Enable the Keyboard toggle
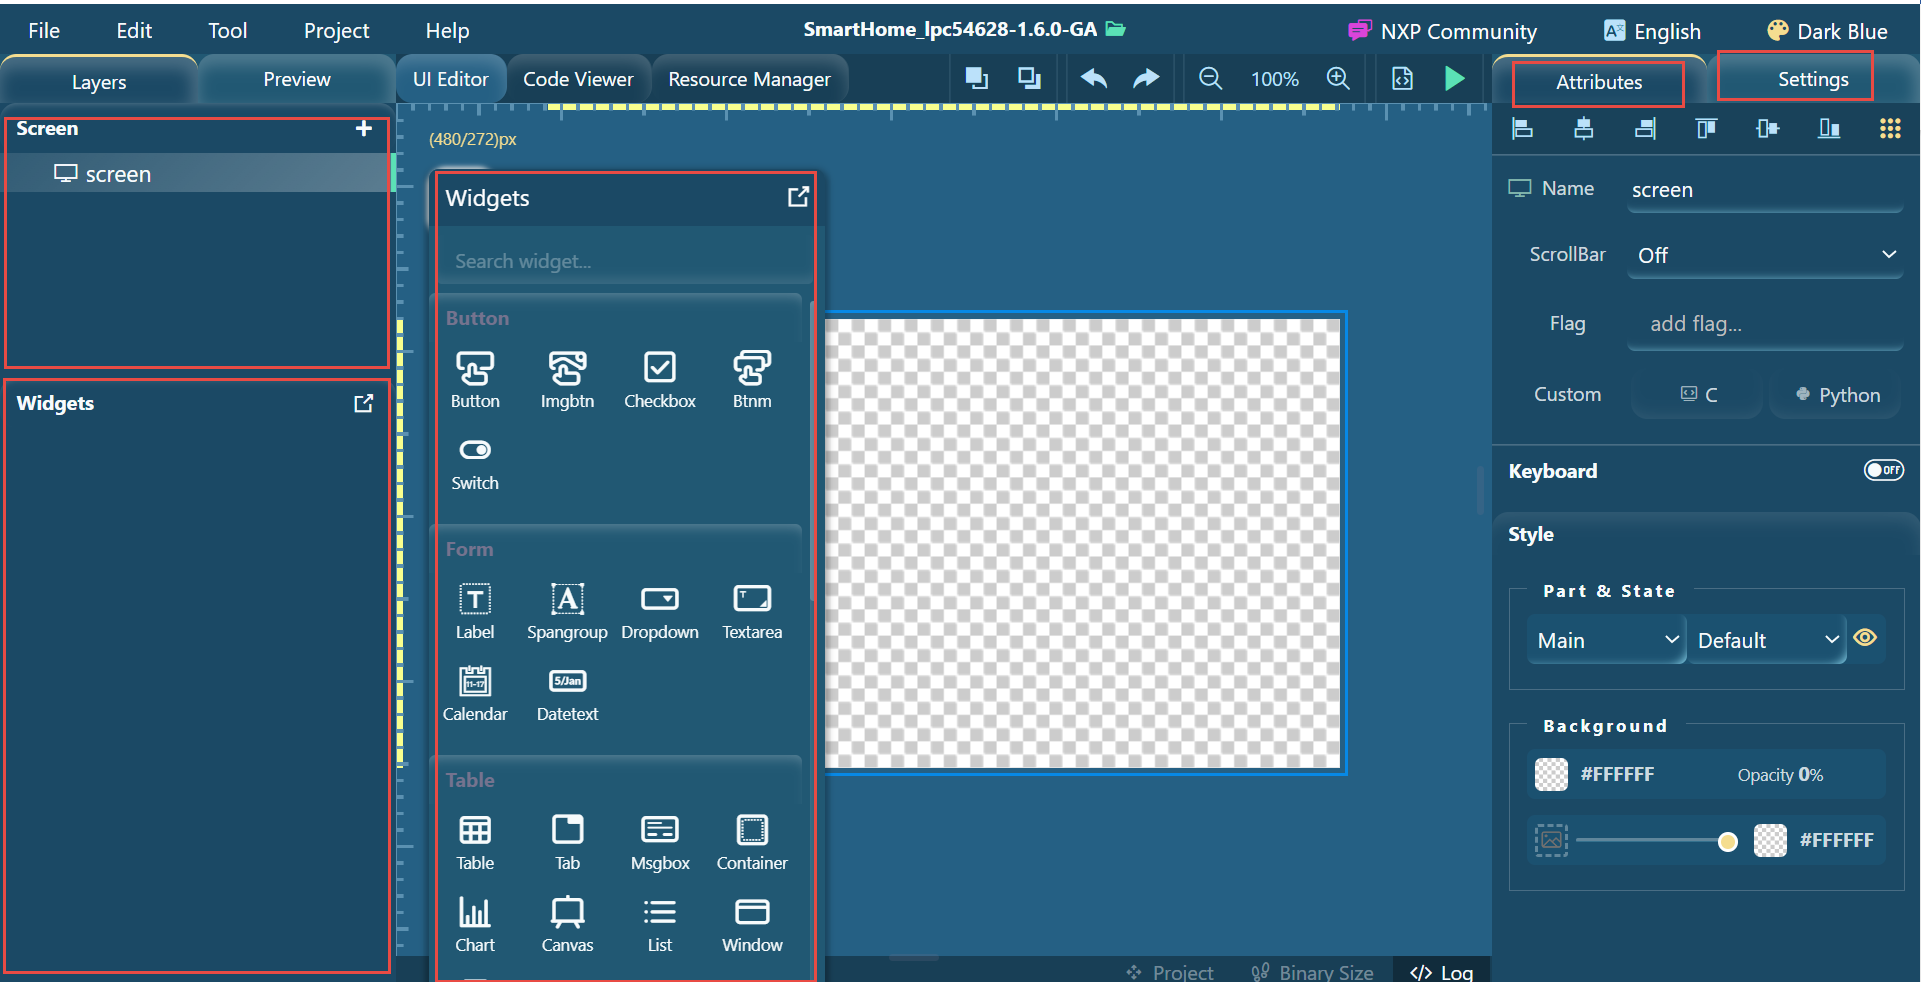The height and width of the screenshot is (982, 1921). point(1884,470)
